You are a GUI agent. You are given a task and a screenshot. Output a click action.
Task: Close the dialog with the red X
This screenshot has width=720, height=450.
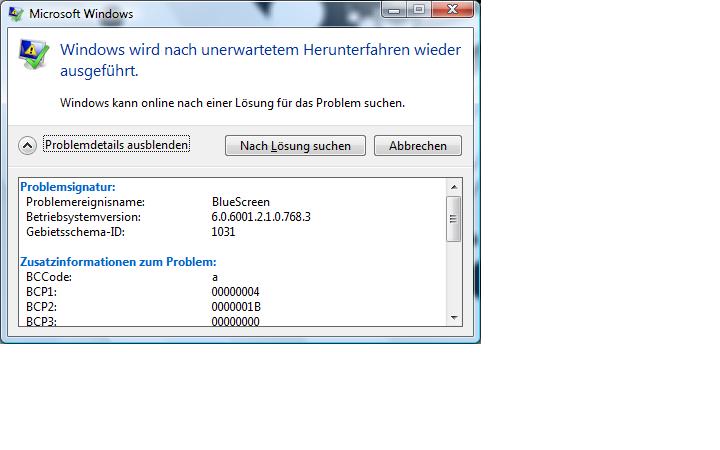(452, 10)
